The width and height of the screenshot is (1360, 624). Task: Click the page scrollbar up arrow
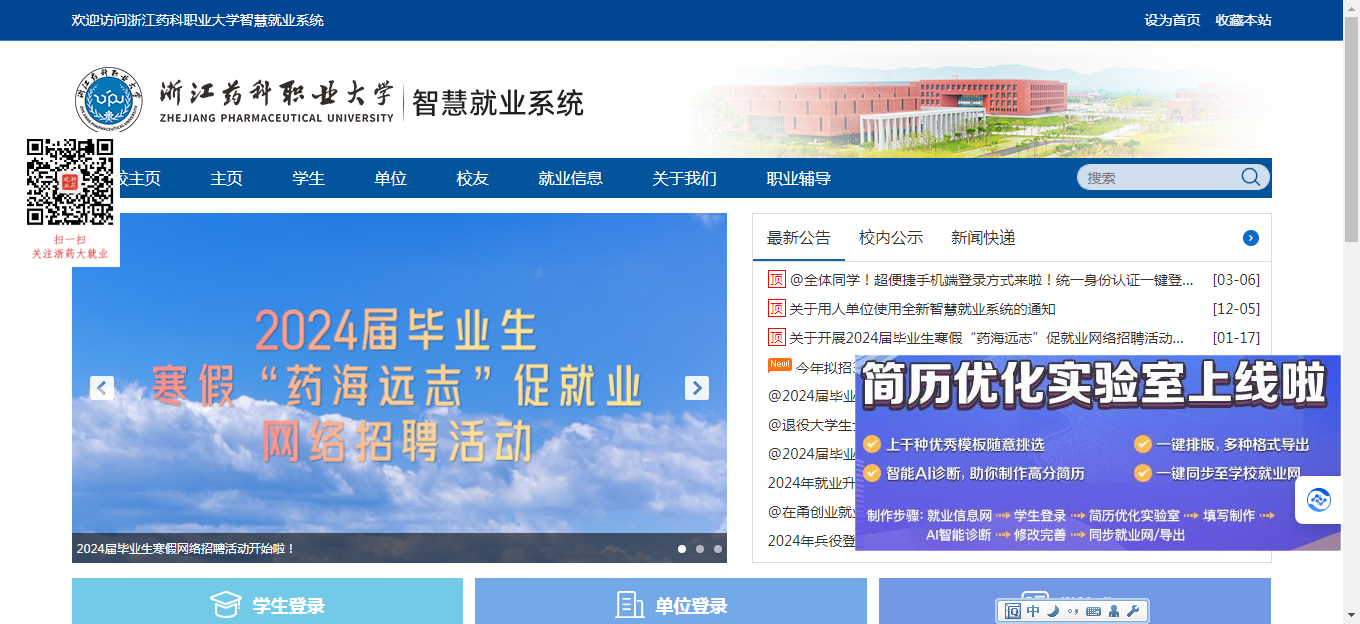pos(1351,8)
